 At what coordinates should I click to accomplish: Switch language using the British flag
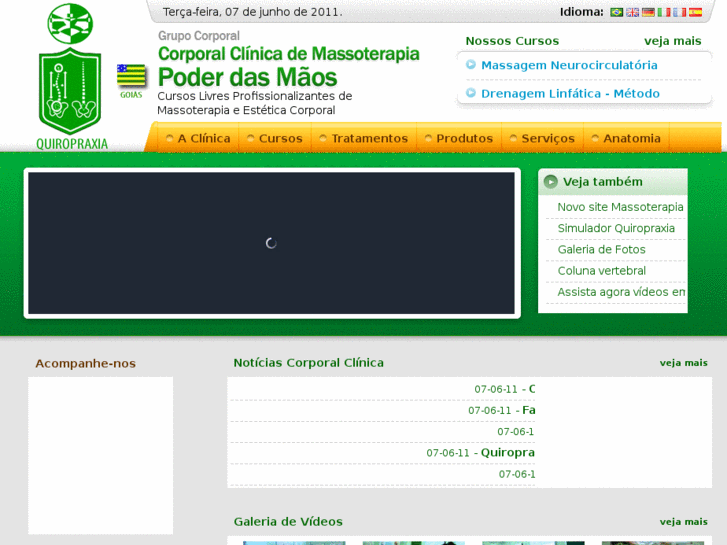pyautogui.click(x=632, y=12)
